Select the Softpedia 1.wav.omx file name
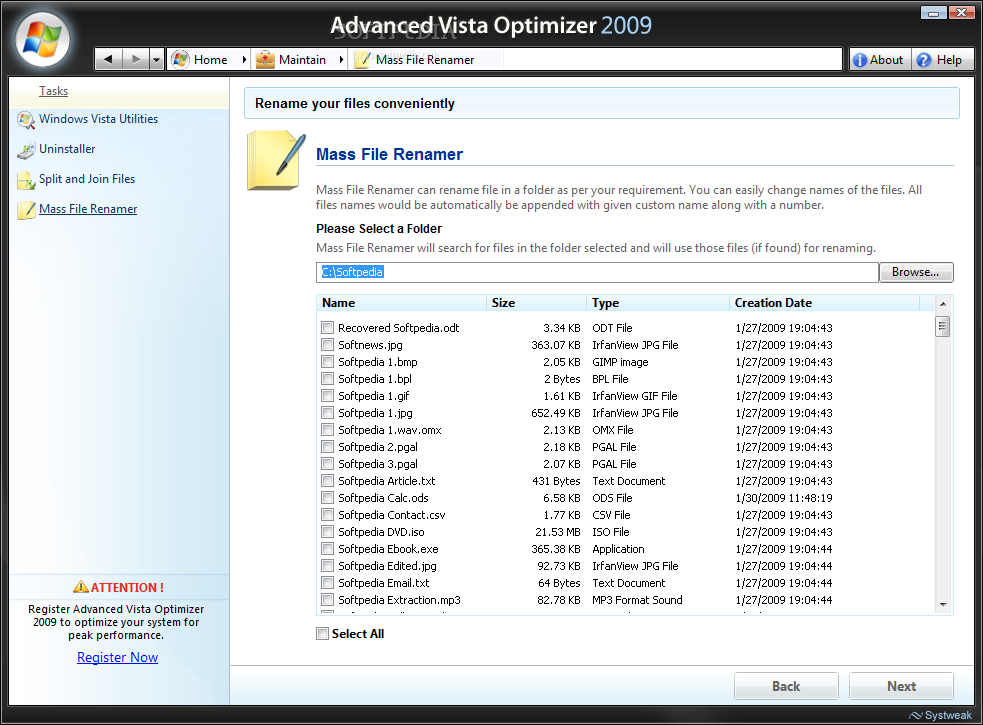 390,430
